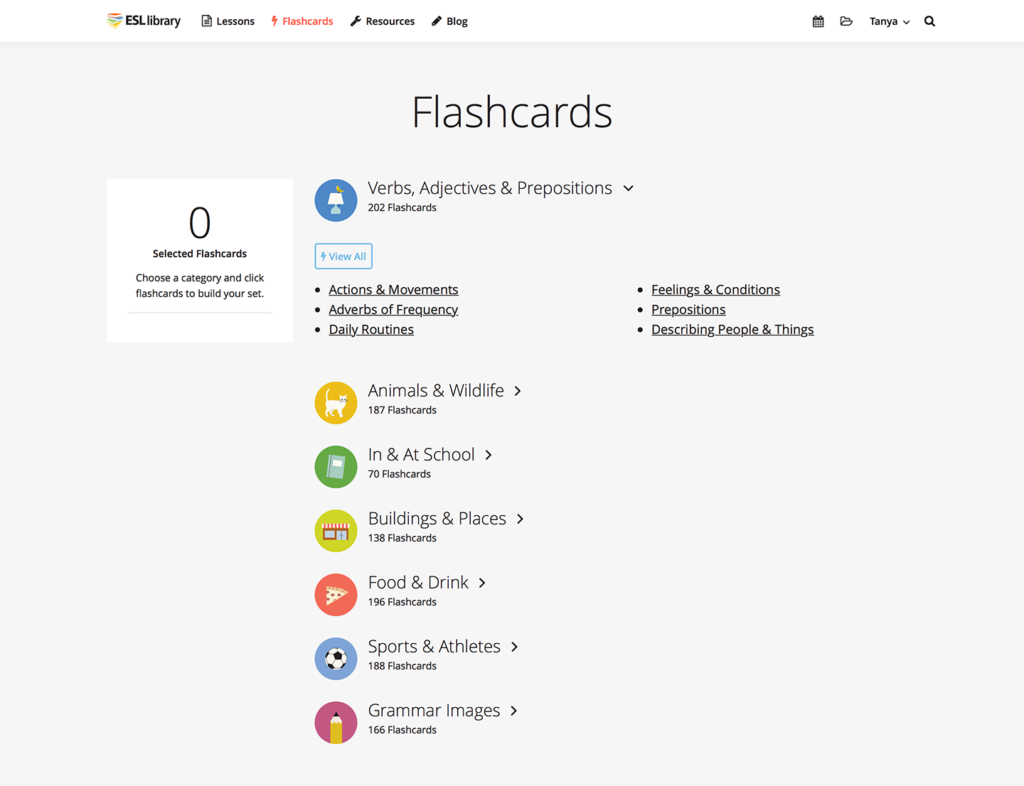The width and height of the screenshot is (1024, 786).
Task: Open the folder icon in the header
Action: pos(846,22)
